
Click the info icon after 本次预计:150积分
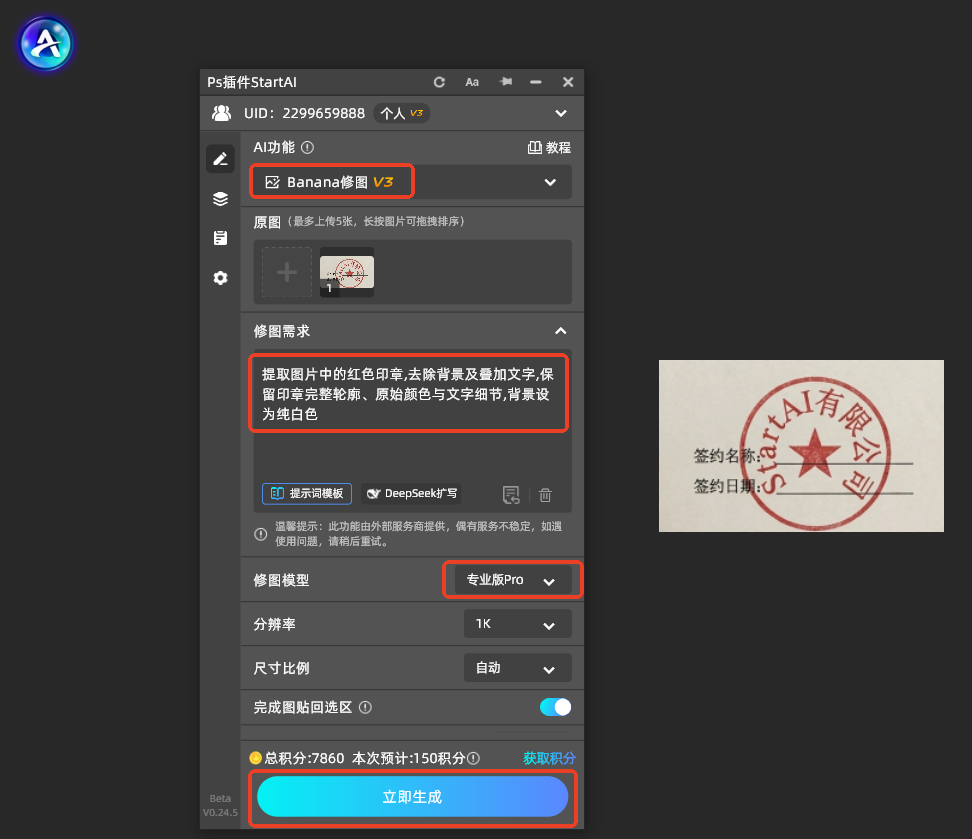(x=474, y=758)
